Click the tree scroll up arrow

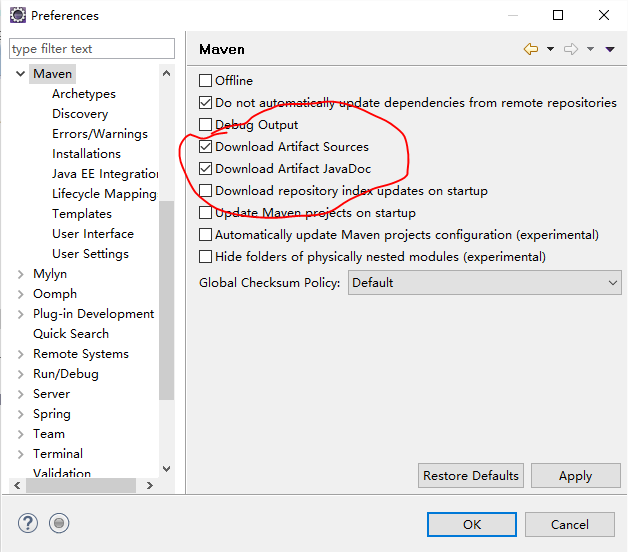(x=167, y=73)
